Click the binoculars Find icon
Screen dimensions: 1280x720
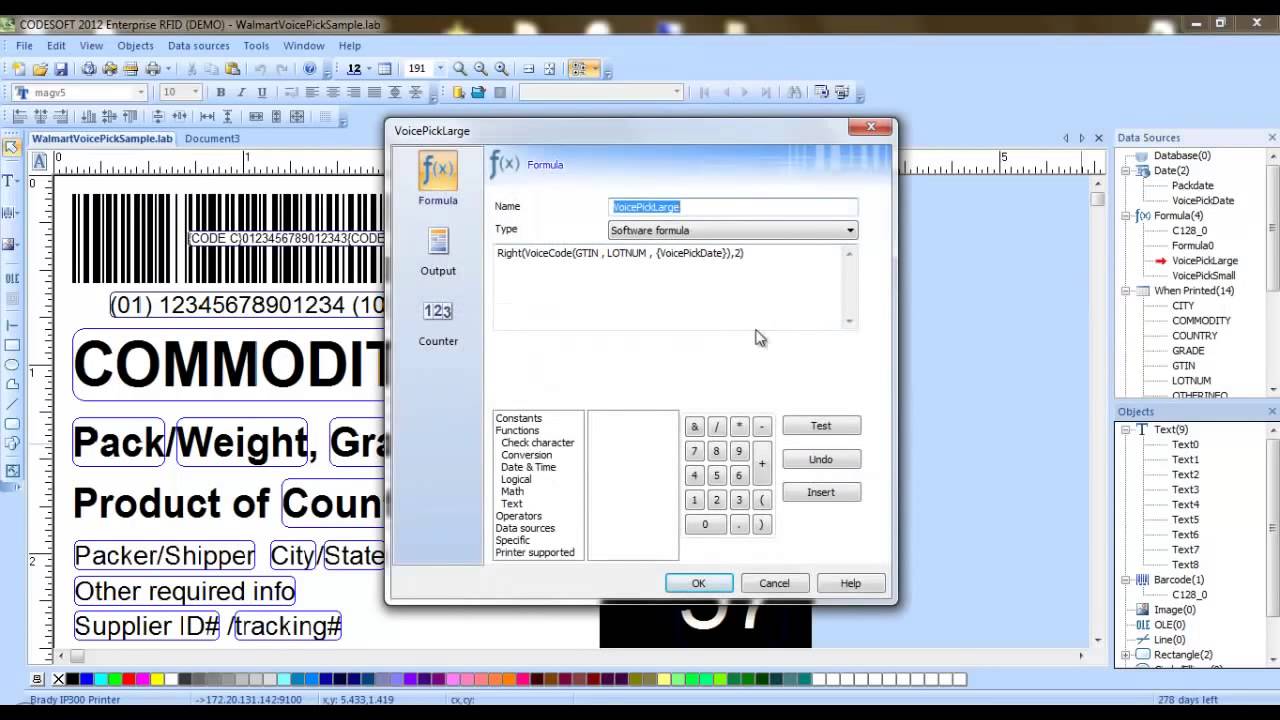pos(796,92)
